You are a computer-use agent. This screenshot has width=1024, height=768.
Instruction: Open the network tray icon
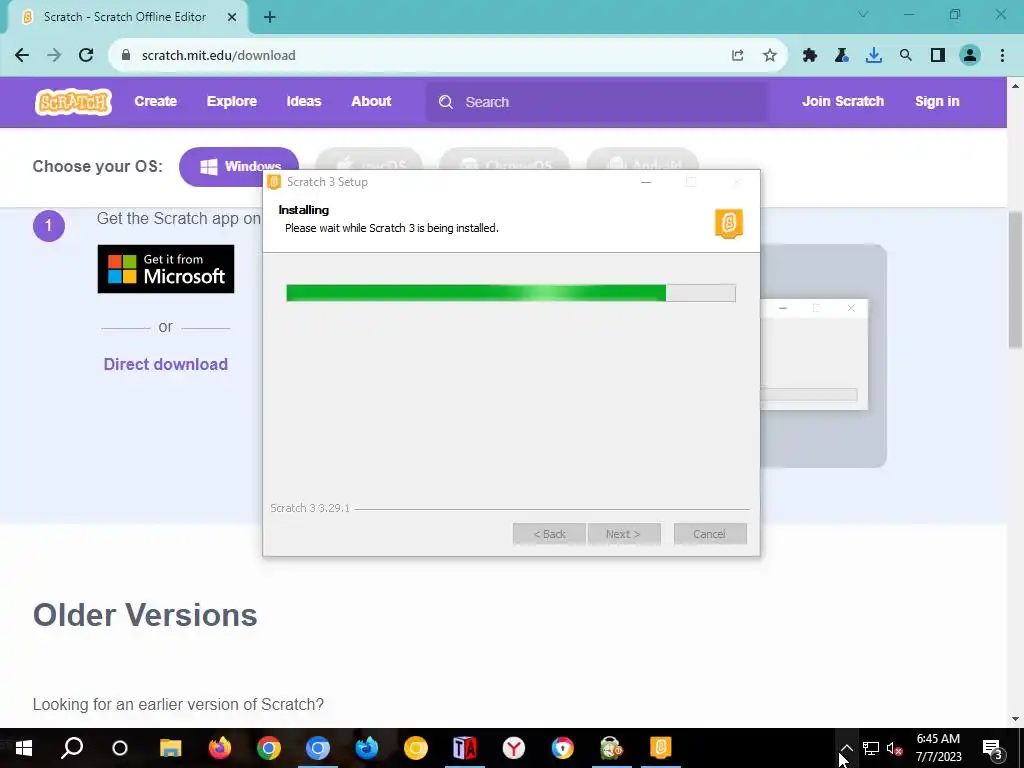(x=871, y=748)
